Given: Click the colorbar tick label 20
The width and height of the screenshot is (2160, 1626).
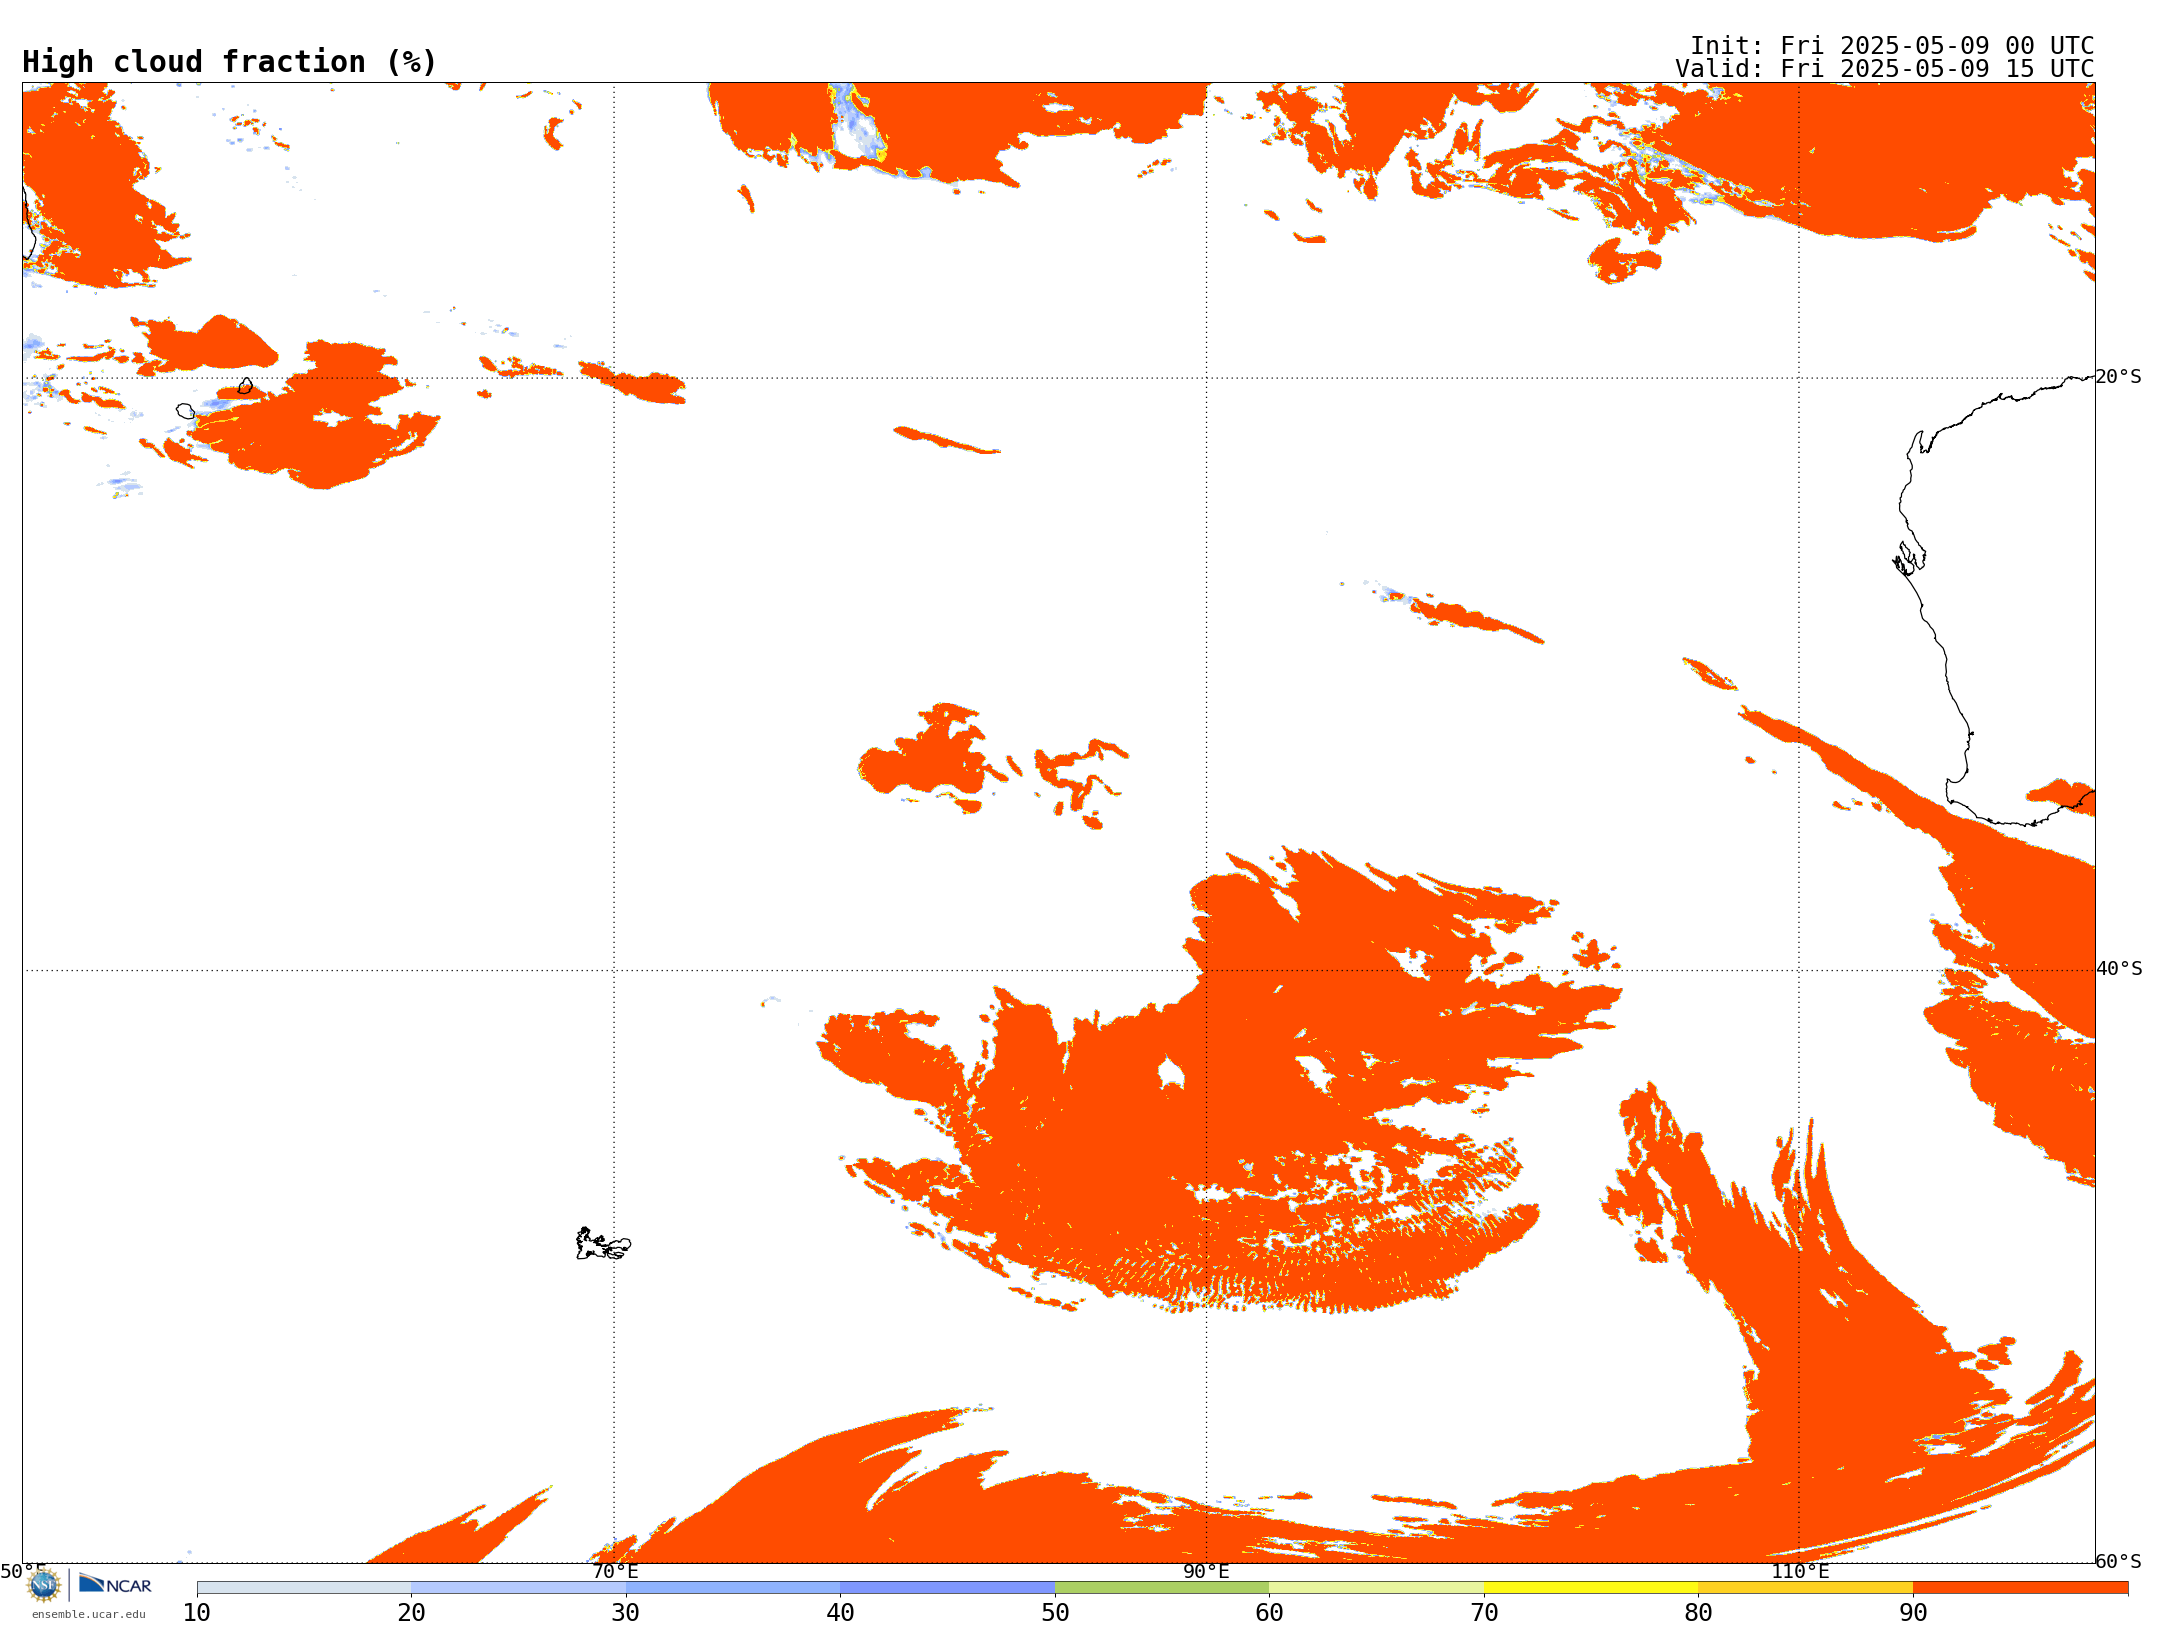Looking at the screenshot, I should pos(411,1613).
